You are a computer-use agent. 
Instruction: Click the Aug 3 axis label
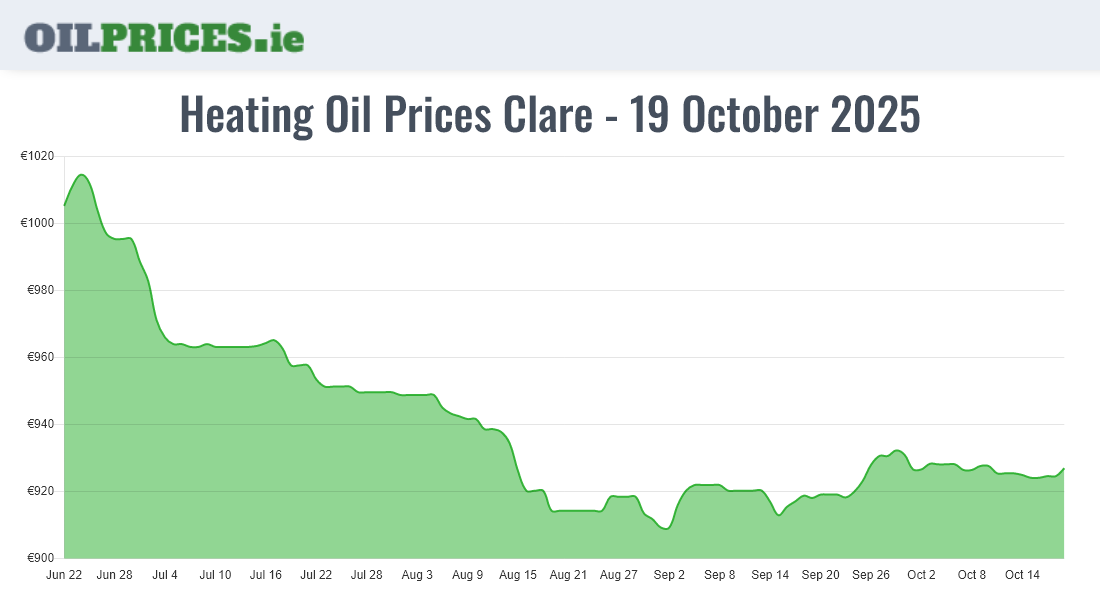coord(417,575)
